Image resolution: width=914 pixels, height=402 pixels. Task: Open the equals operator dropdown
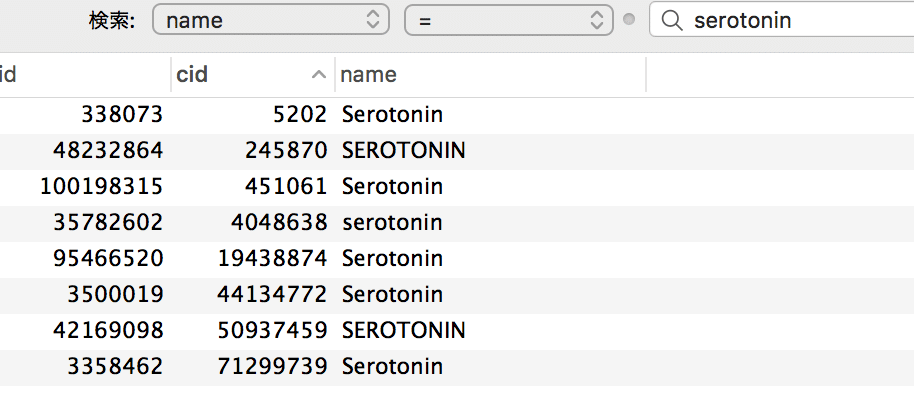tap(509, 20)
